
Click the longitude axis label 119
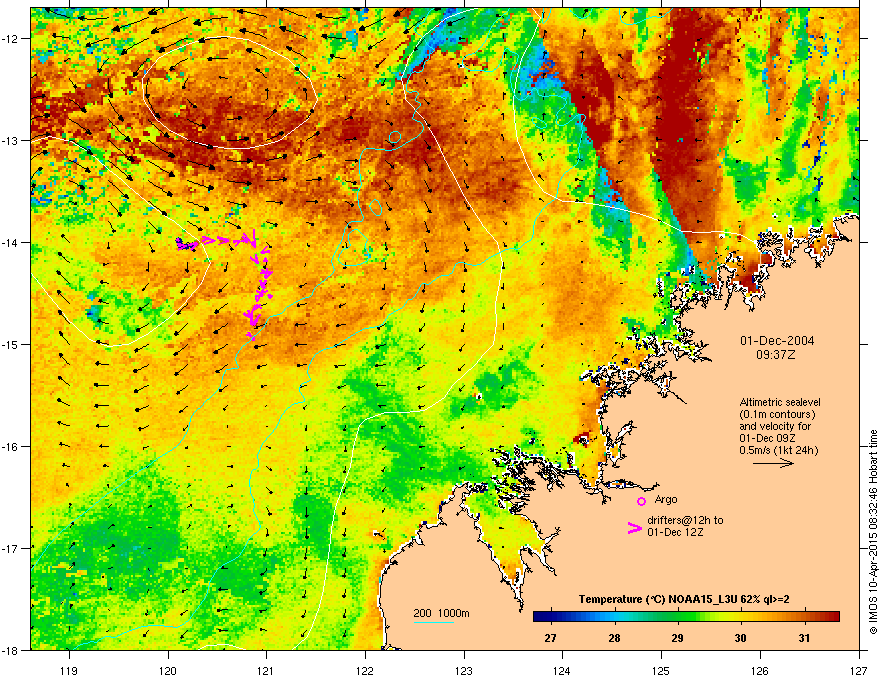[x=69, y=670]
